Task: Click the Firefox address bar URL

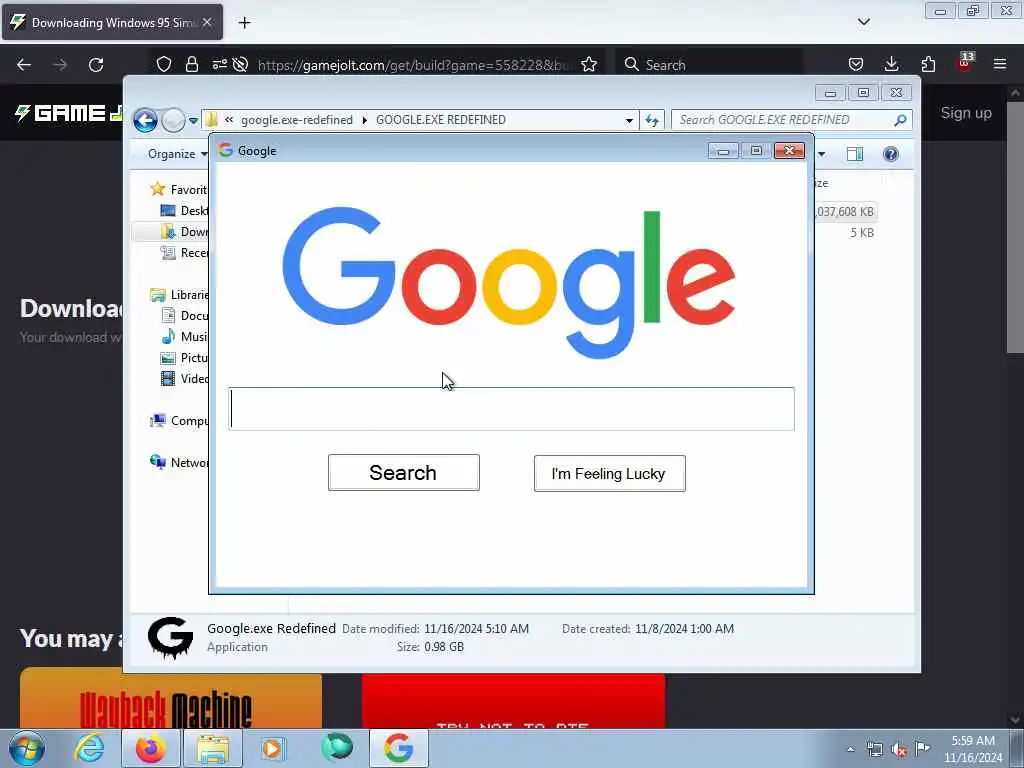Action: click(415, 65)
